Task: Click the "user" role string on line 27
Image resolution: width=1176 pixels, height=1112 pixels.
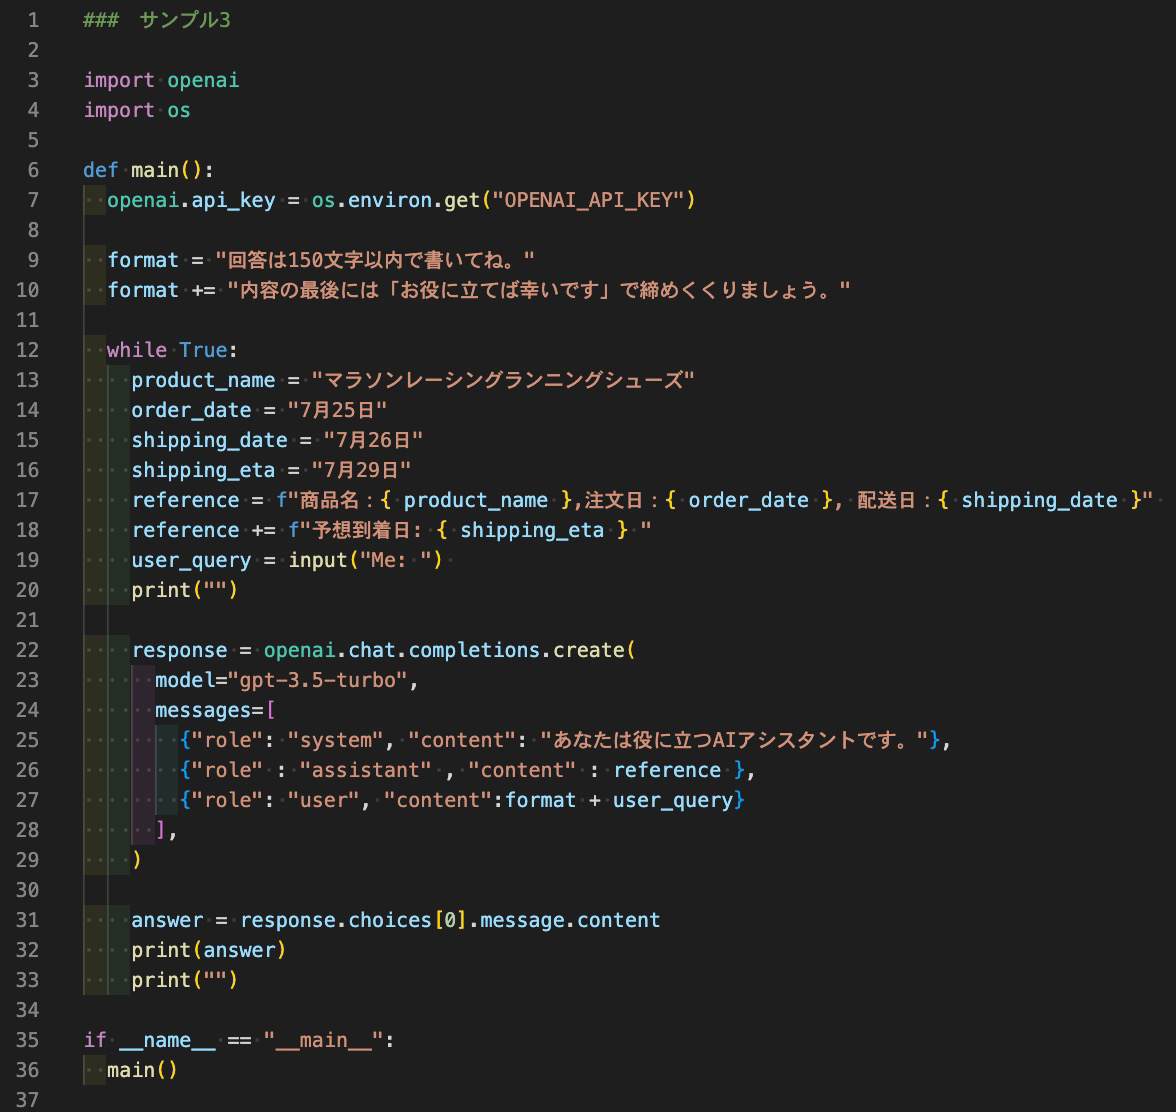Action: coord(323,800)
